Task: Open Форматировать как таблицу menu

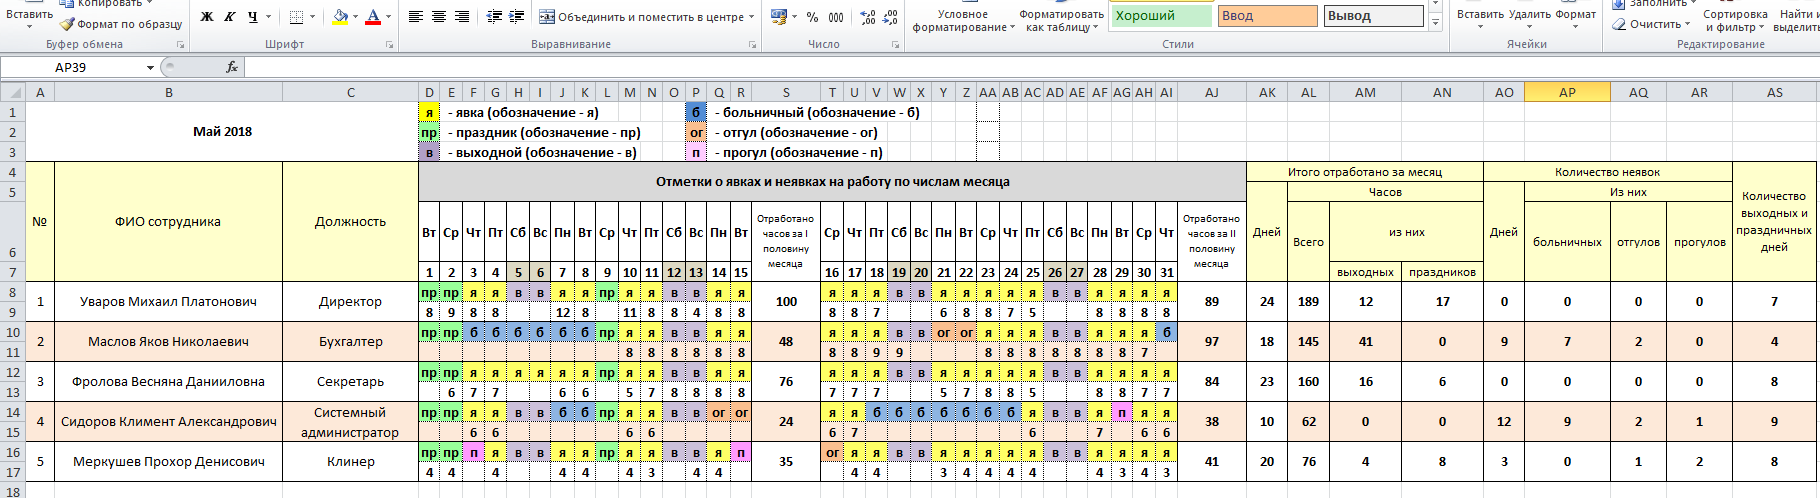Action: tap(1061, 20)
